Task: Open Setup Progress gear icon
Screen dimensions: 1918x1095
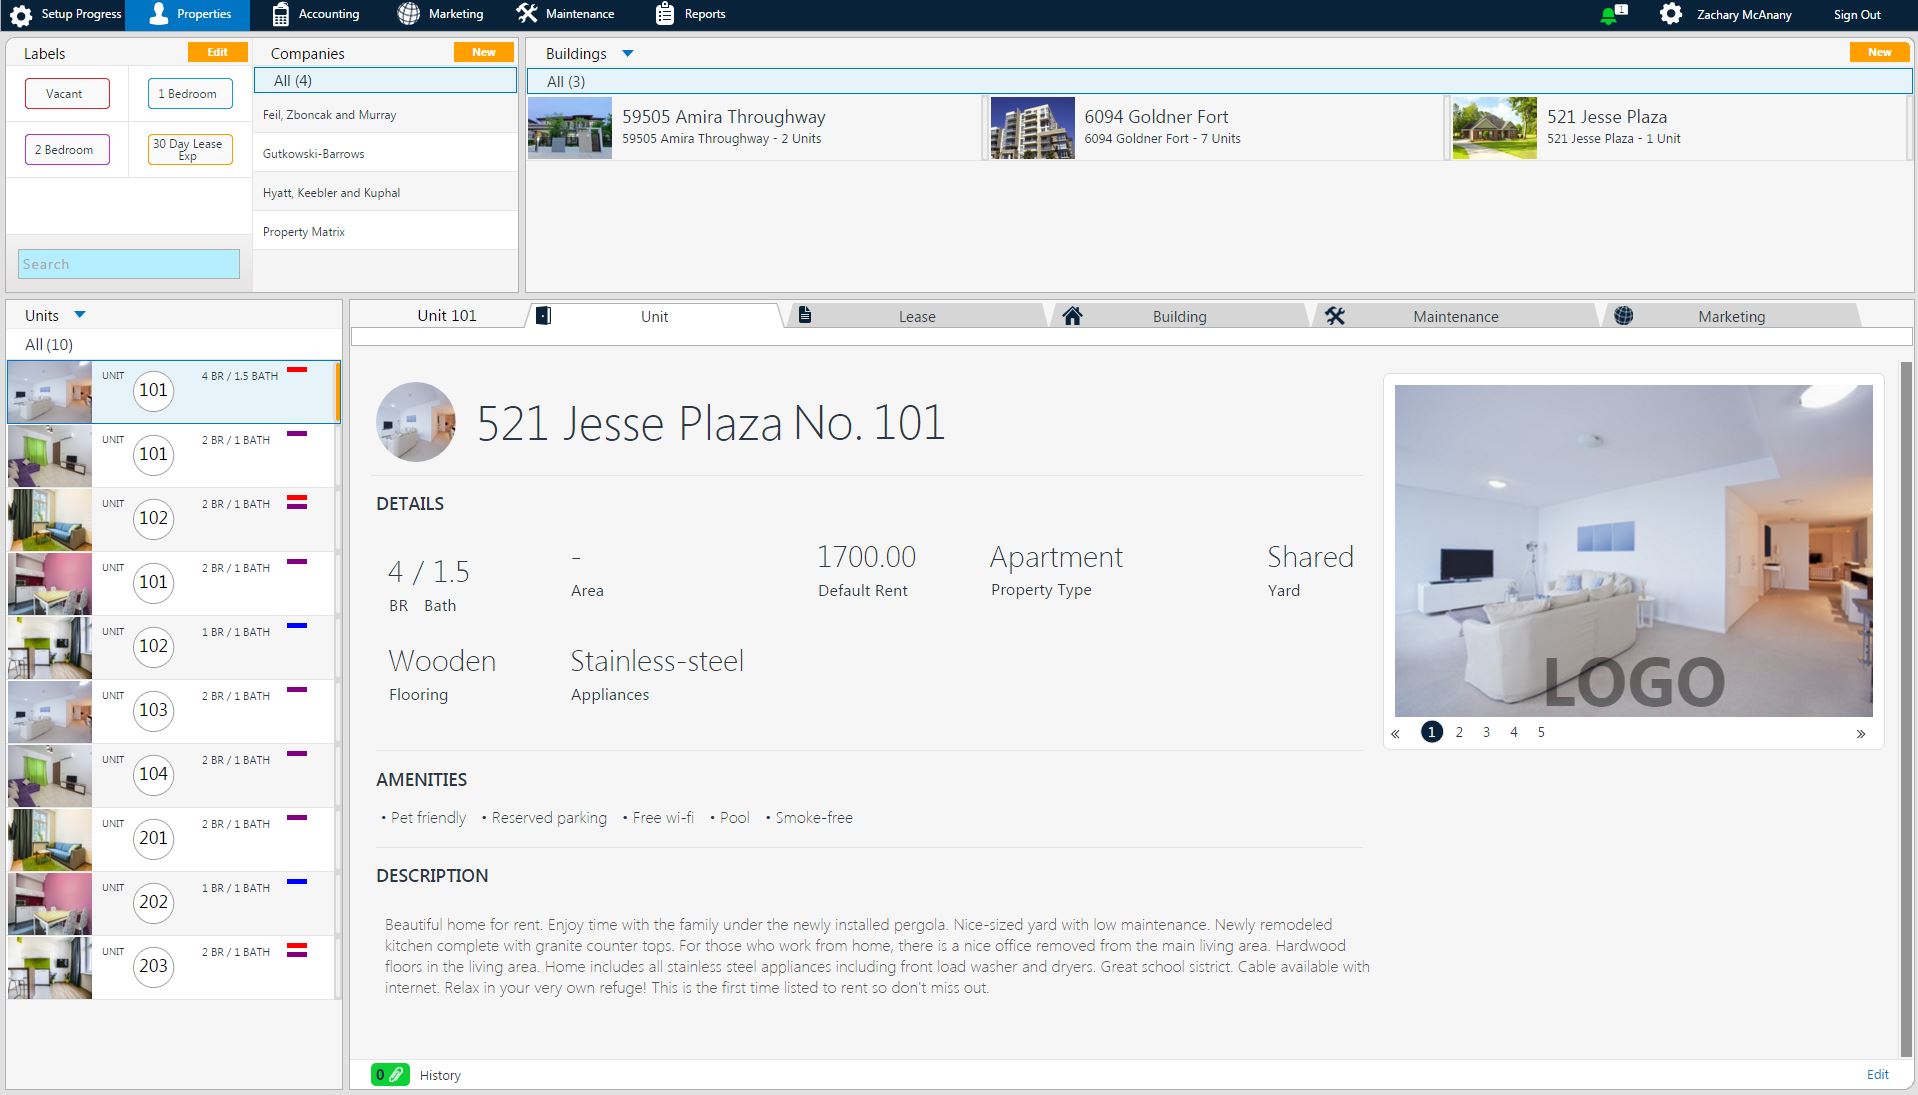Action: [21, 14]
